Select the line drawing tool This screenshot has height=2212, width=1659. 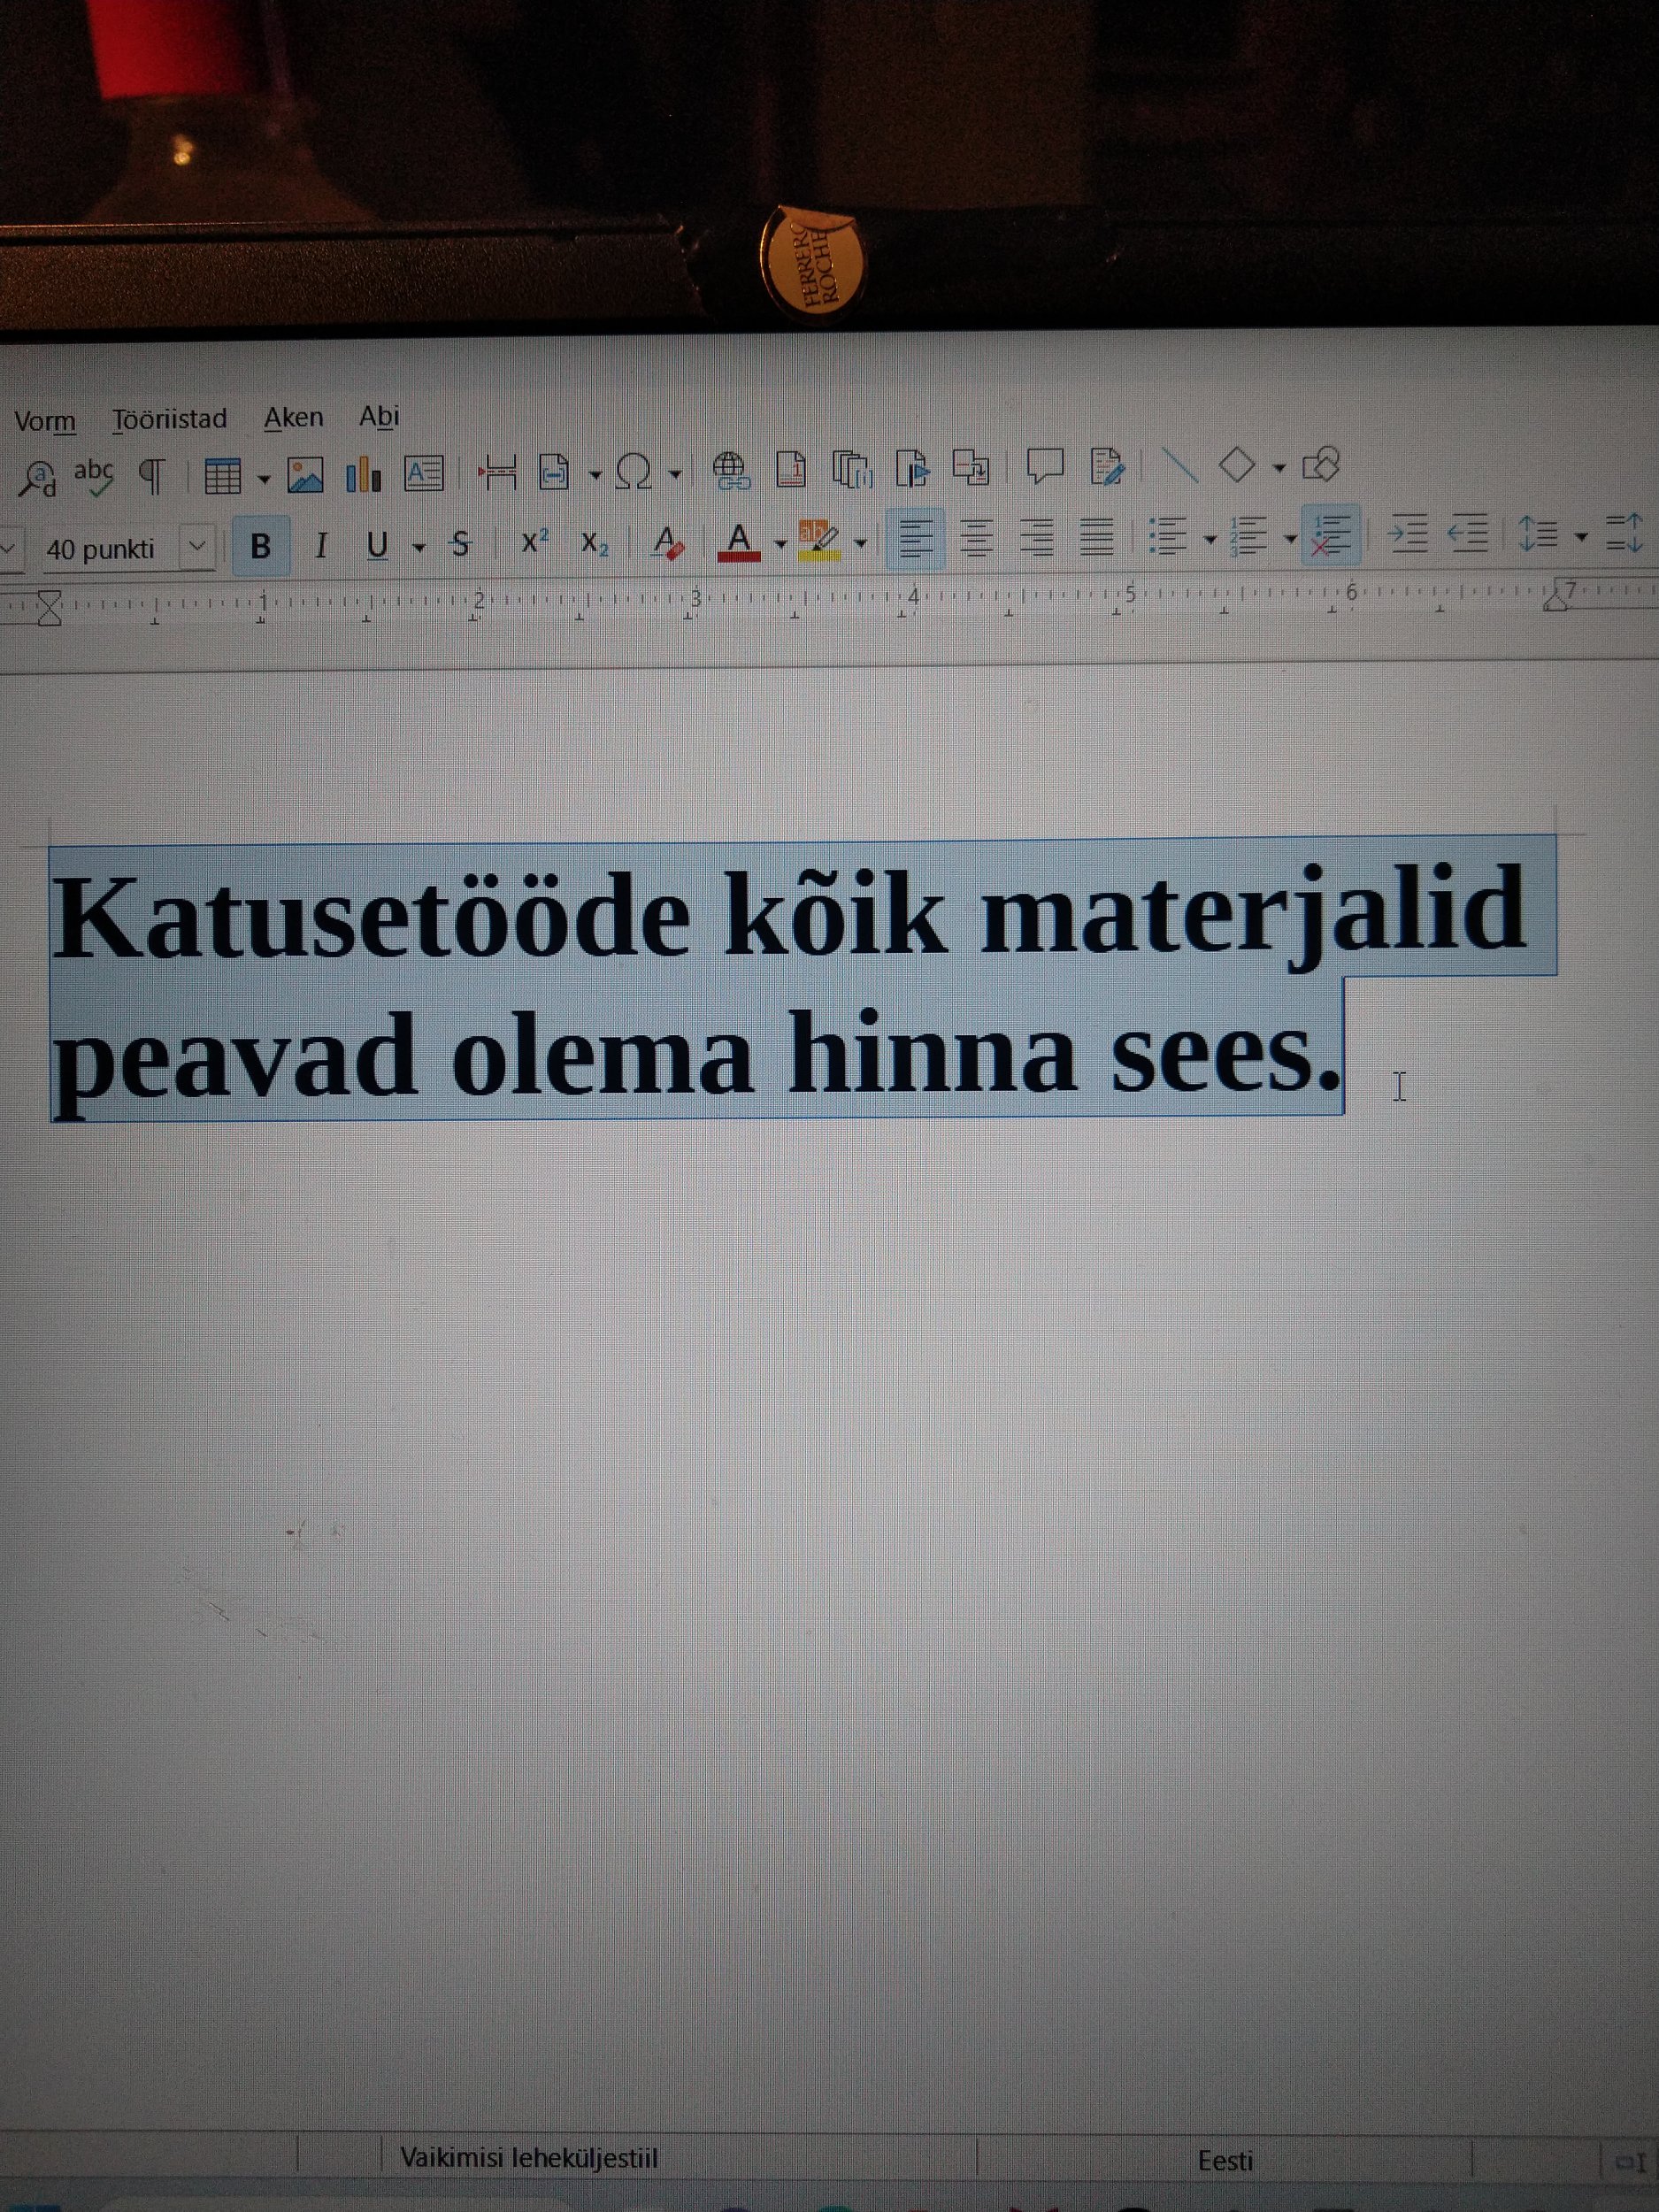1180,465
